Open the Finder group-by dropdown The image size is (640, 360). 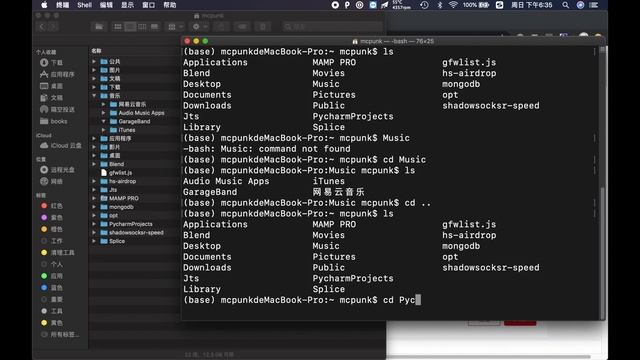coord(176,27)
